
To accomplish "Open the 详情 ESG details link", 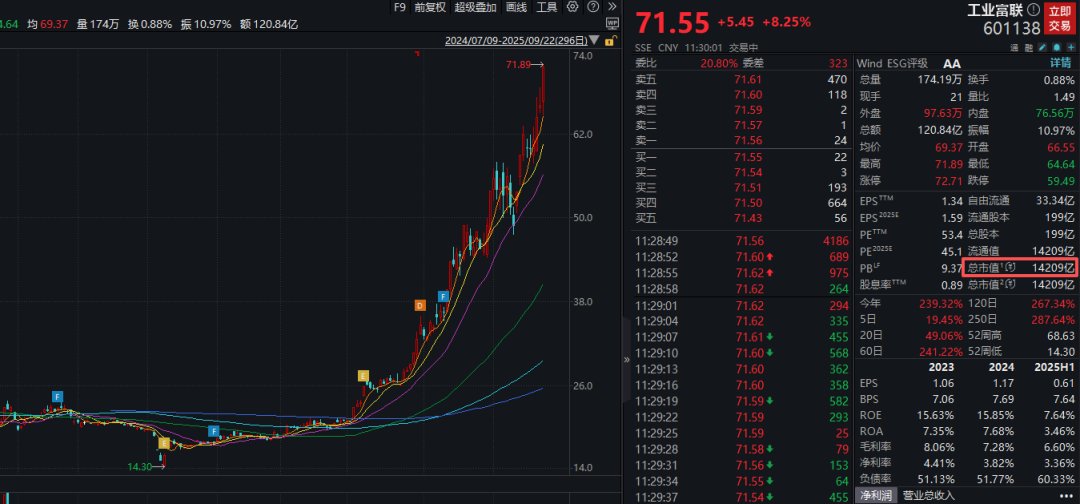I will [1060, 63].
